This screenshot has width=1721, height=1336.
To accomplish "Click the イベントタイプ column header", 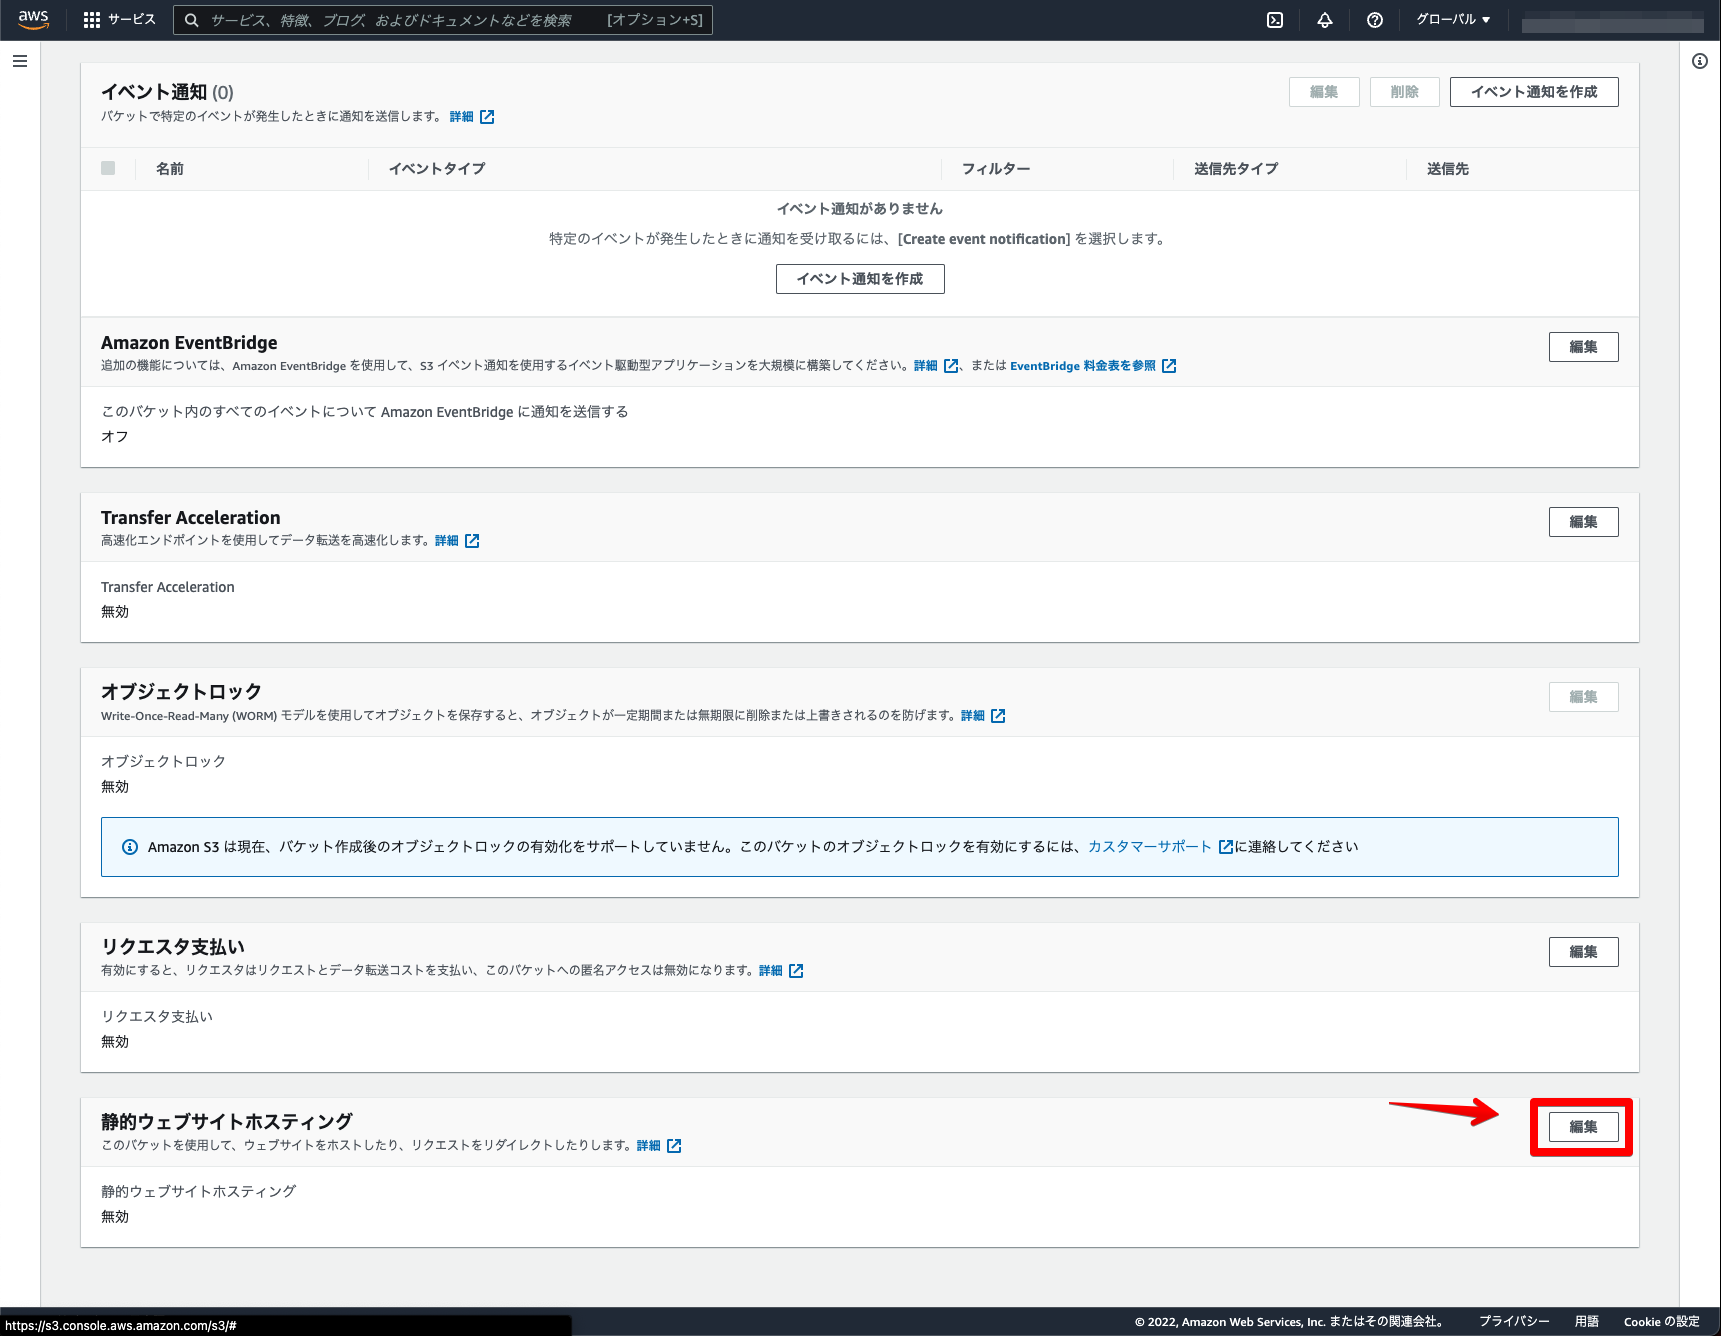I will click(x=437, y=169).
